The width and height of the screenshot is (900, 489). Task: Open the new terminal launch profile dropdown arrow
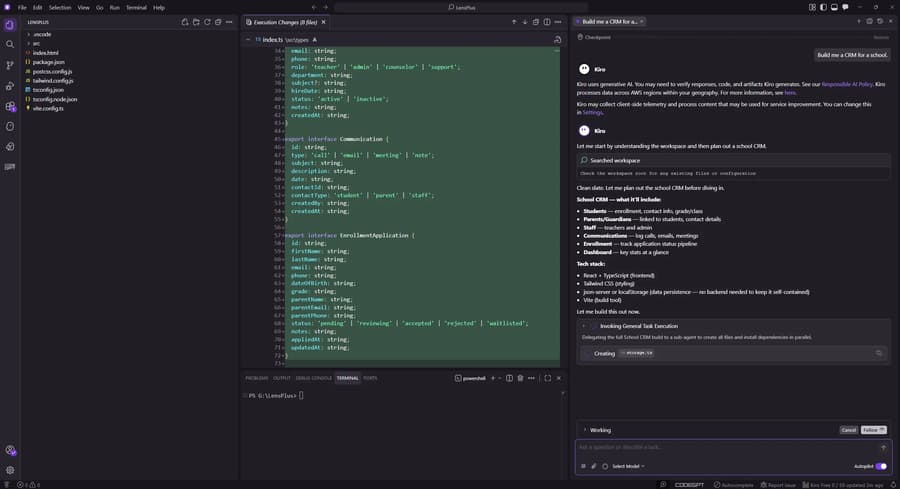point(500,378)
